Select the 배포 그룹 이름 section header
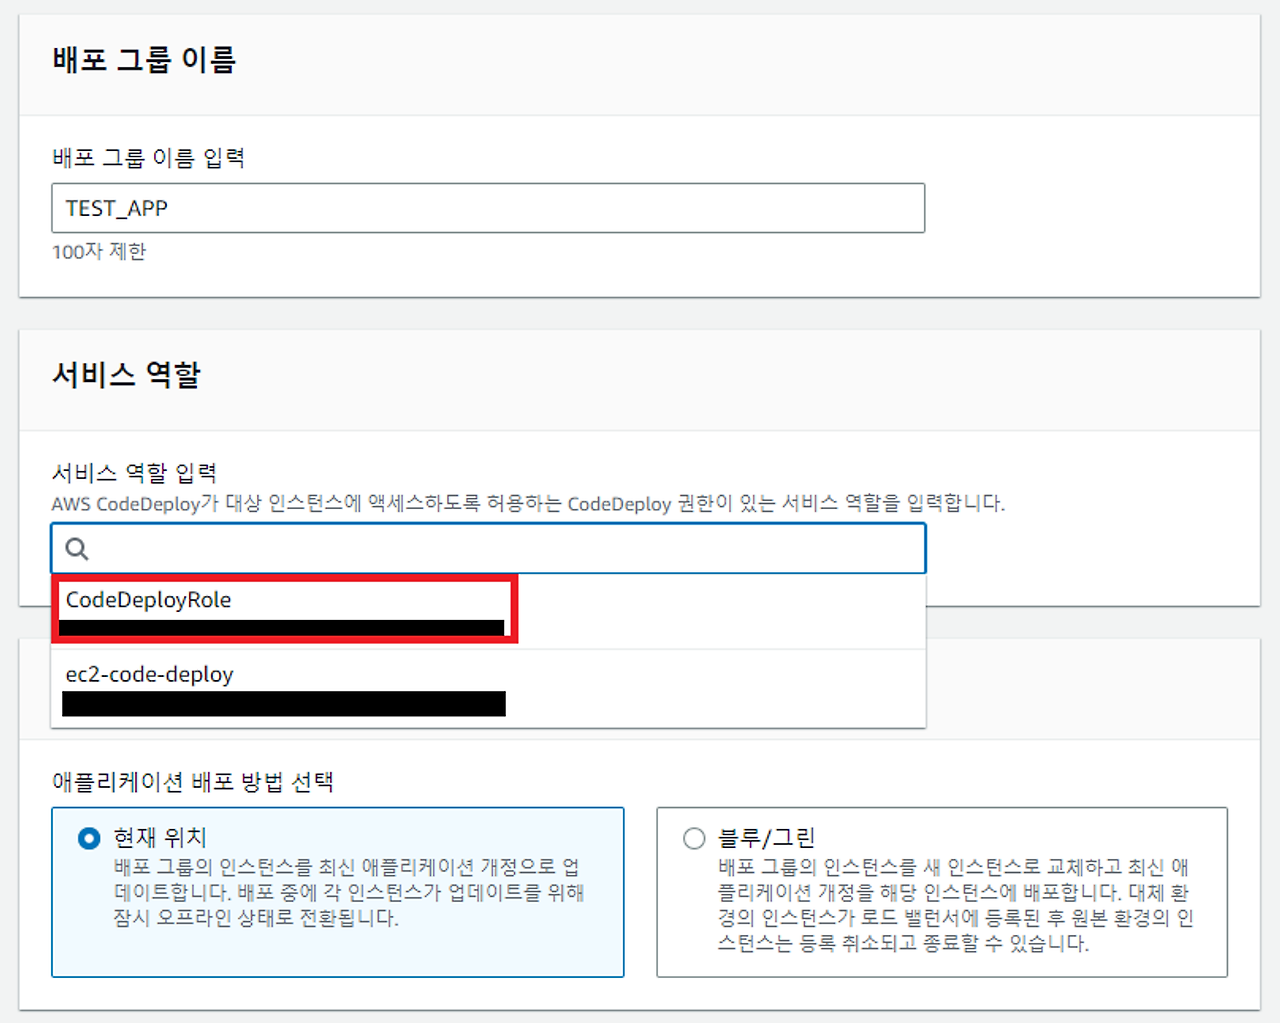The width and height of the screenshot is (1280, 1023). (x=145, y=59)
